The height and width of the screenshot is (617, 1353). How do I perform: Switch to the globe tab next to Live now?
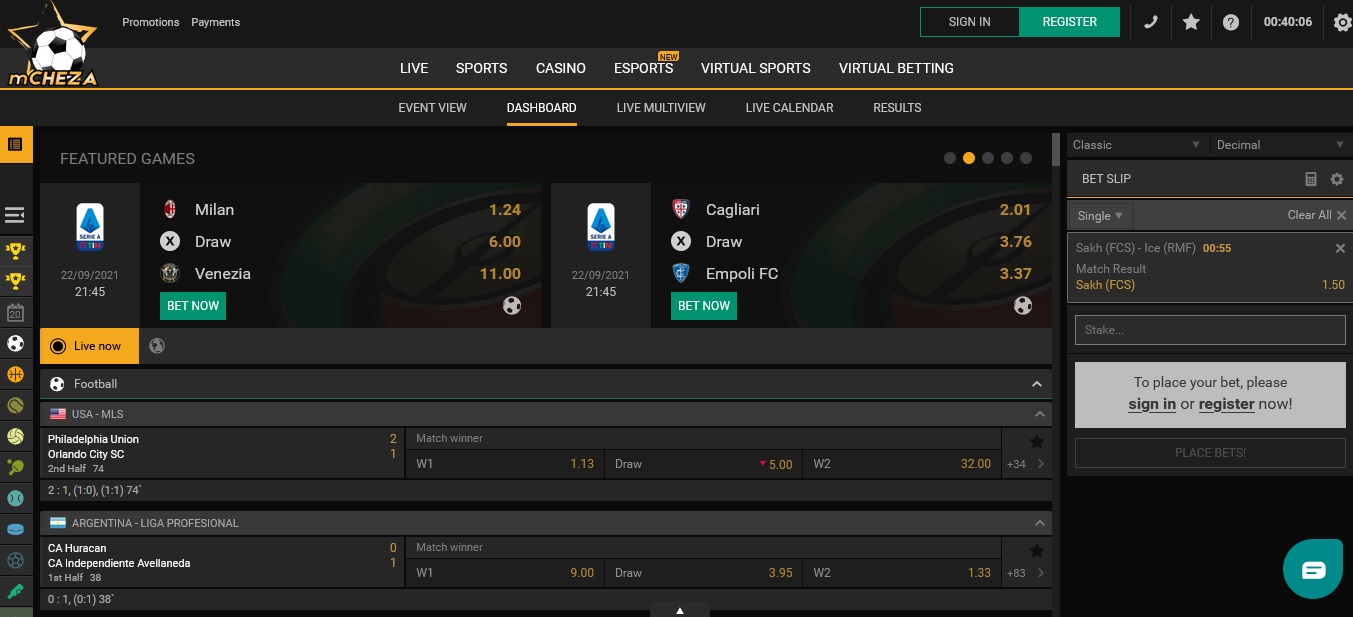(x=157, y=346)
